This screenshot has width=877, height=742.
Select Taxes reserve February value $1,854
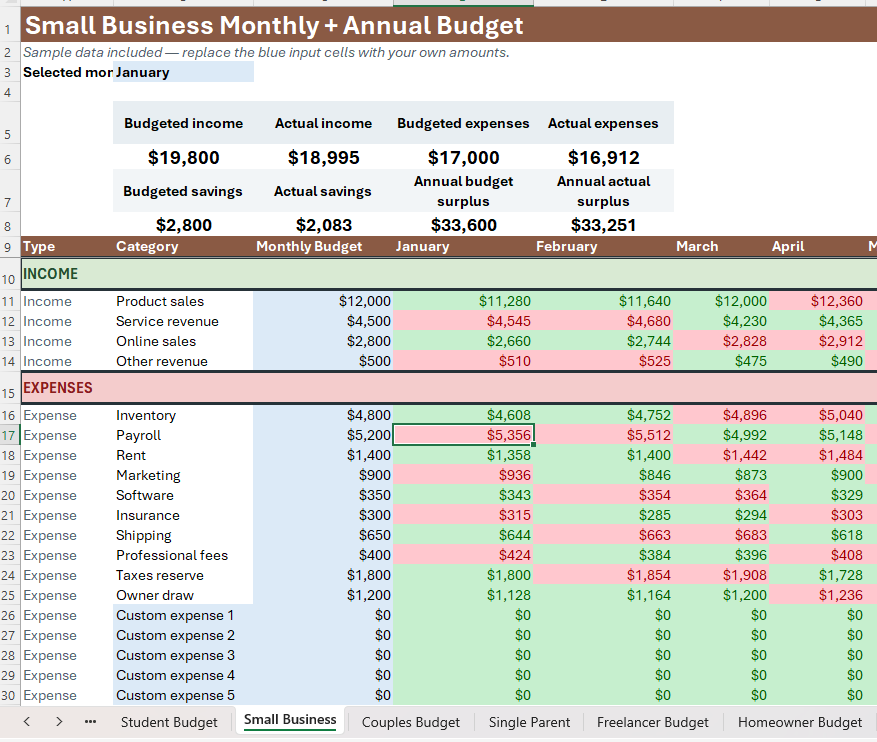click(x=603, y=575)
